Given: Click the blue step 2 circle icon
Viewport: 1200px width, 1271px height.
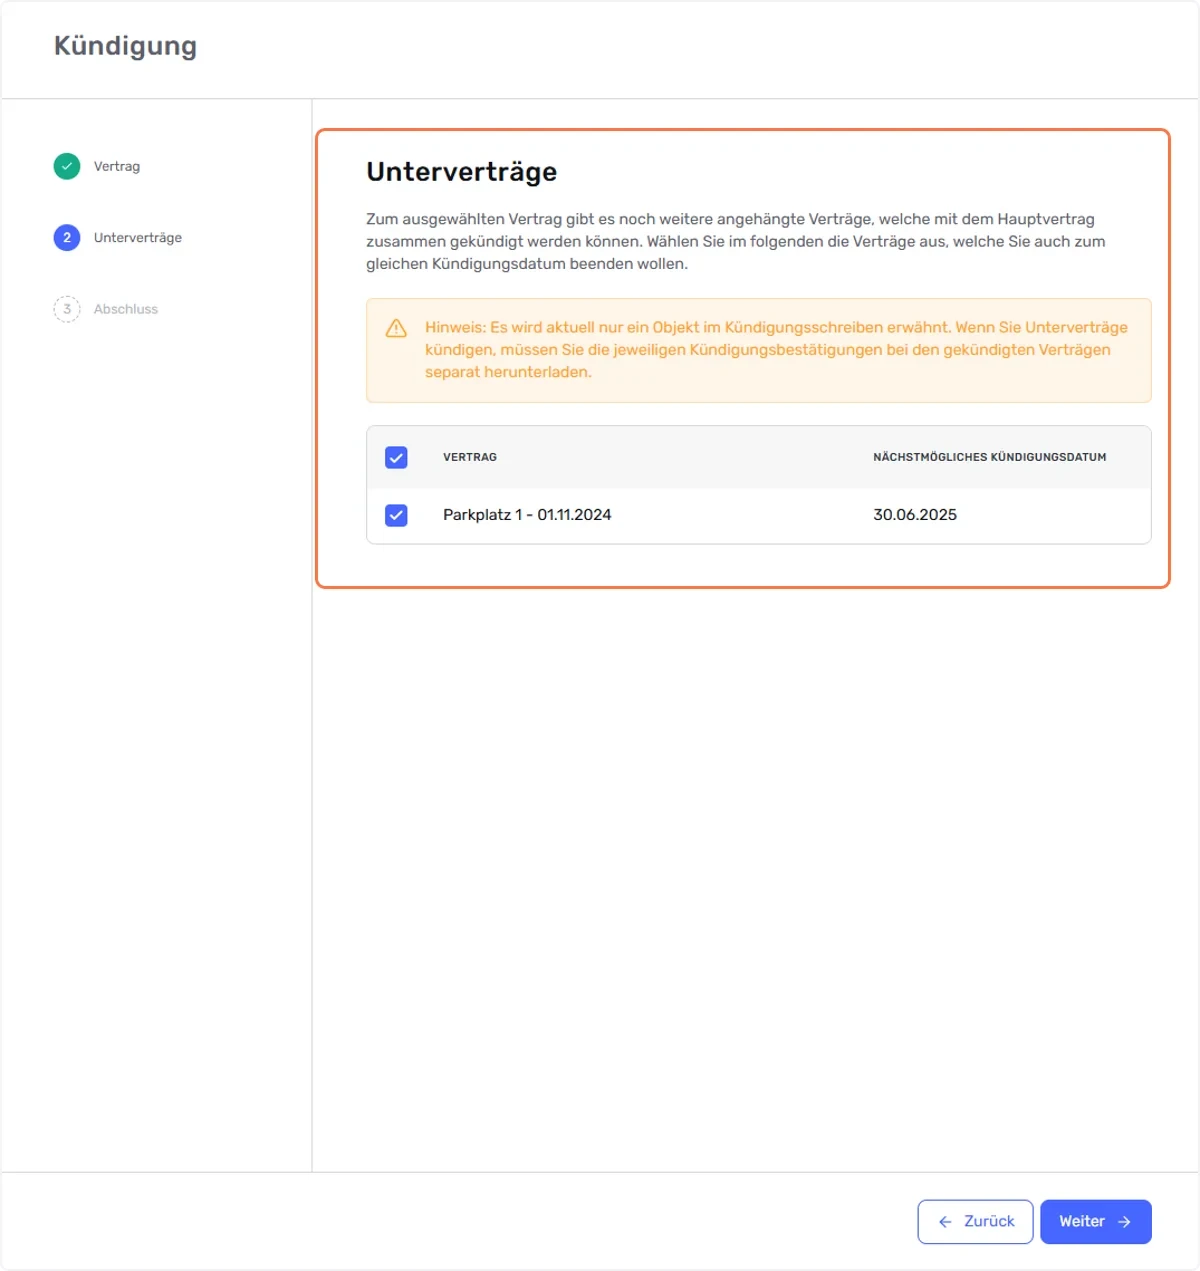Looking at the screenshot, I should pyautogui.click(x=67, y=237).
